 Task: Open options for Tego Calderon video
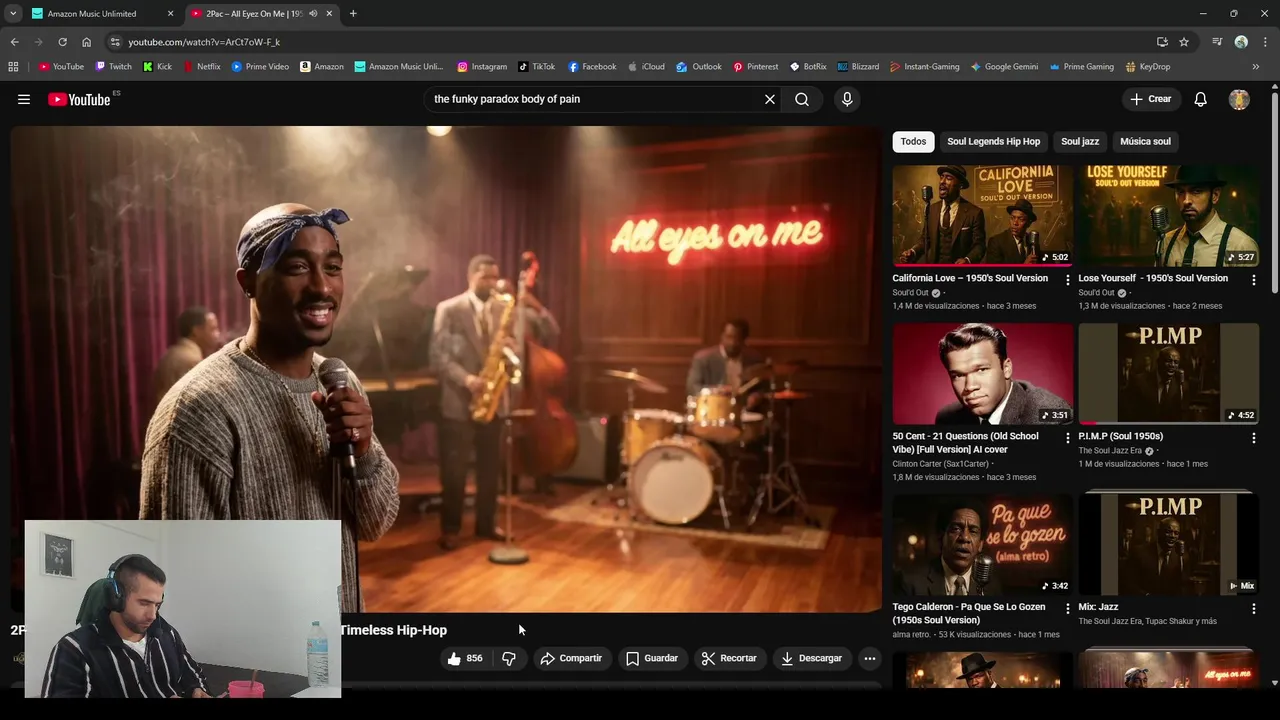click(x=1067, y=608)
